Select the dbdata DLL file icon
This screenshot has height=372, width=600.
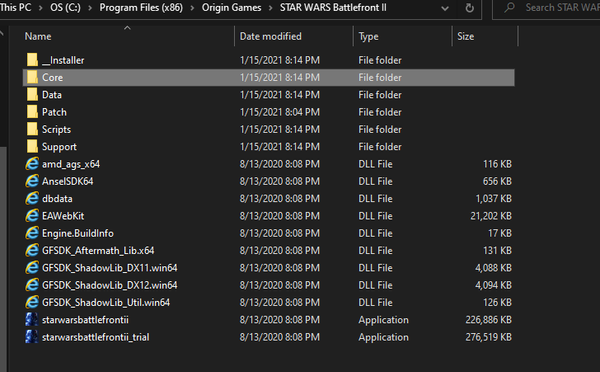click(32, 199)
